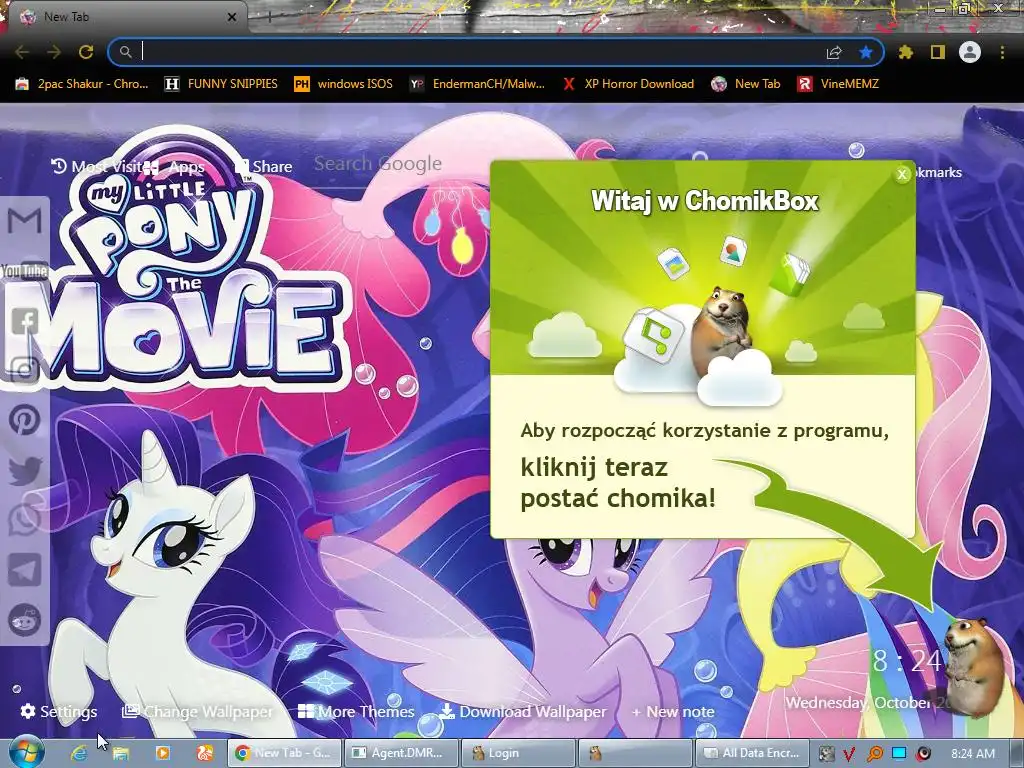Click the Telegram sidebar icon
This screenshot has height=768, width=1024.
tap(24, 570)
